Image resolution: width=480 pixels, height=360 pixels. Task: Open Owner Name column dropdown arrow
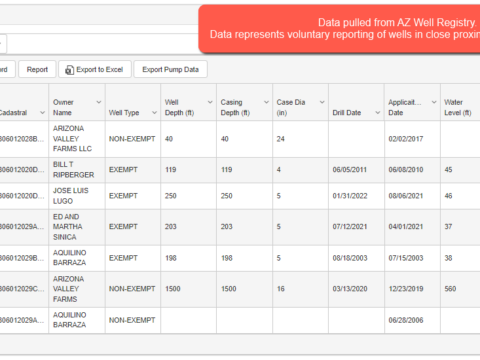pyautogui.click(x=99, y=102)
